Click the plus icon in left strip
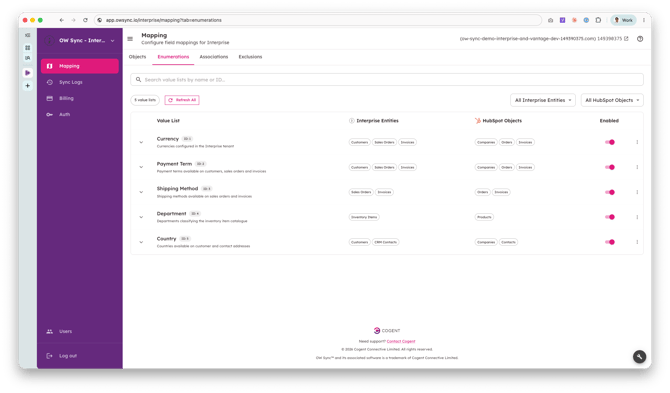670x393 pixels. [28, 86]
